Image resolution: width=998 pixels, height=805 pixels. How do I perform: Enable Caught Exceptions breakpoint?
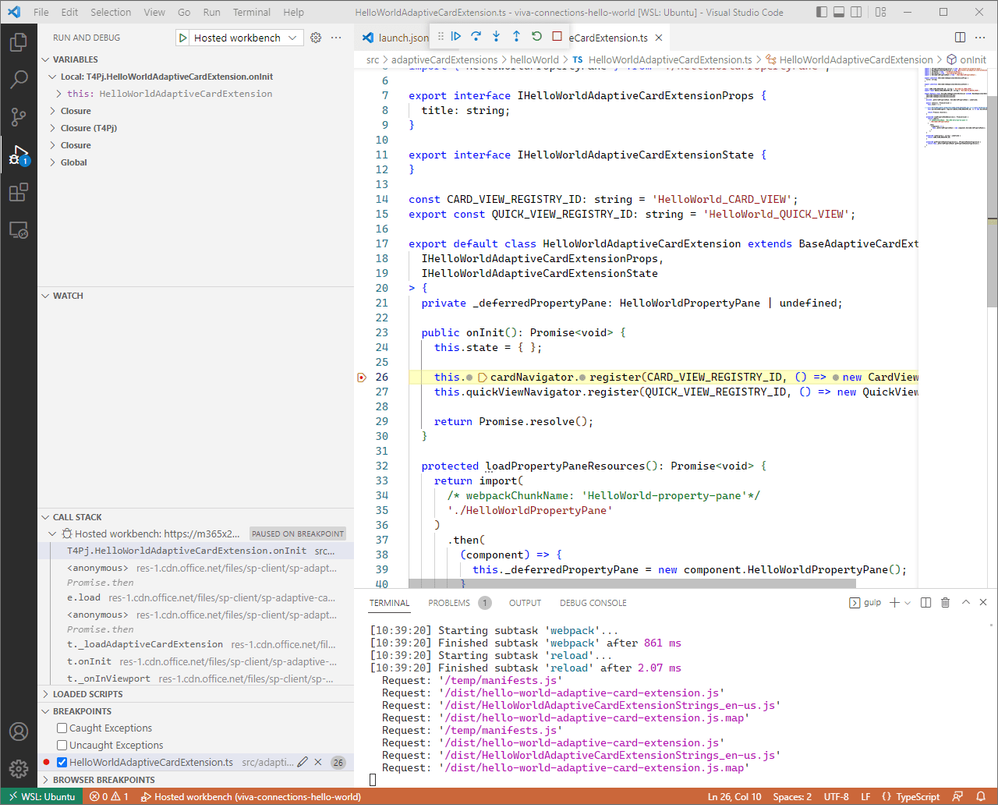click(62, 728)
